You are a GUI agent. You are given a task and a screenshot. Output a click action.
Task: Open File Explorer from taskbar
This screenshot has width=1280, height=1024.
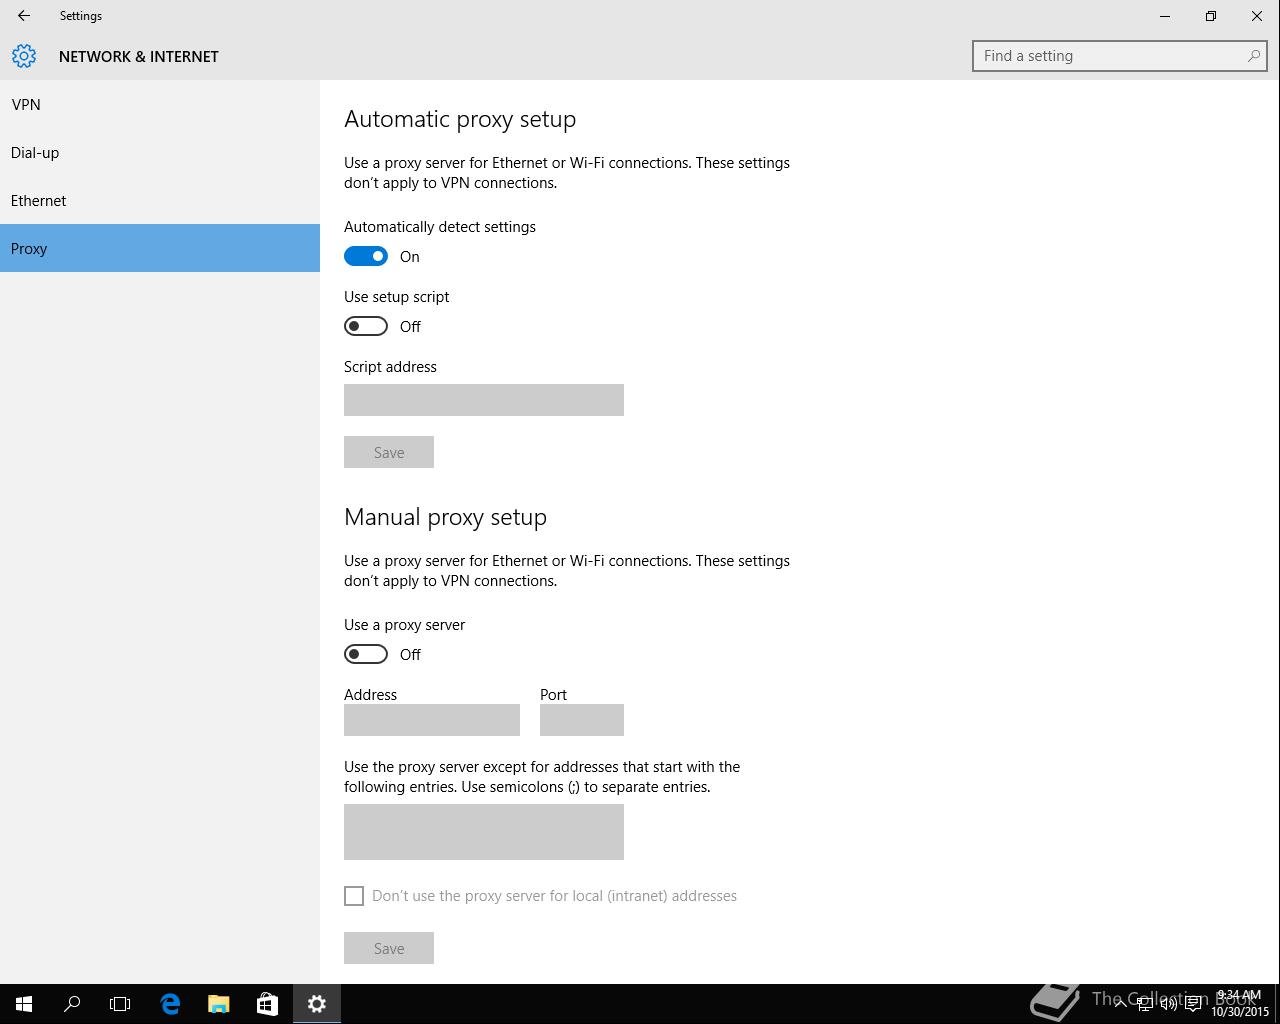(x=218, y=1004)
